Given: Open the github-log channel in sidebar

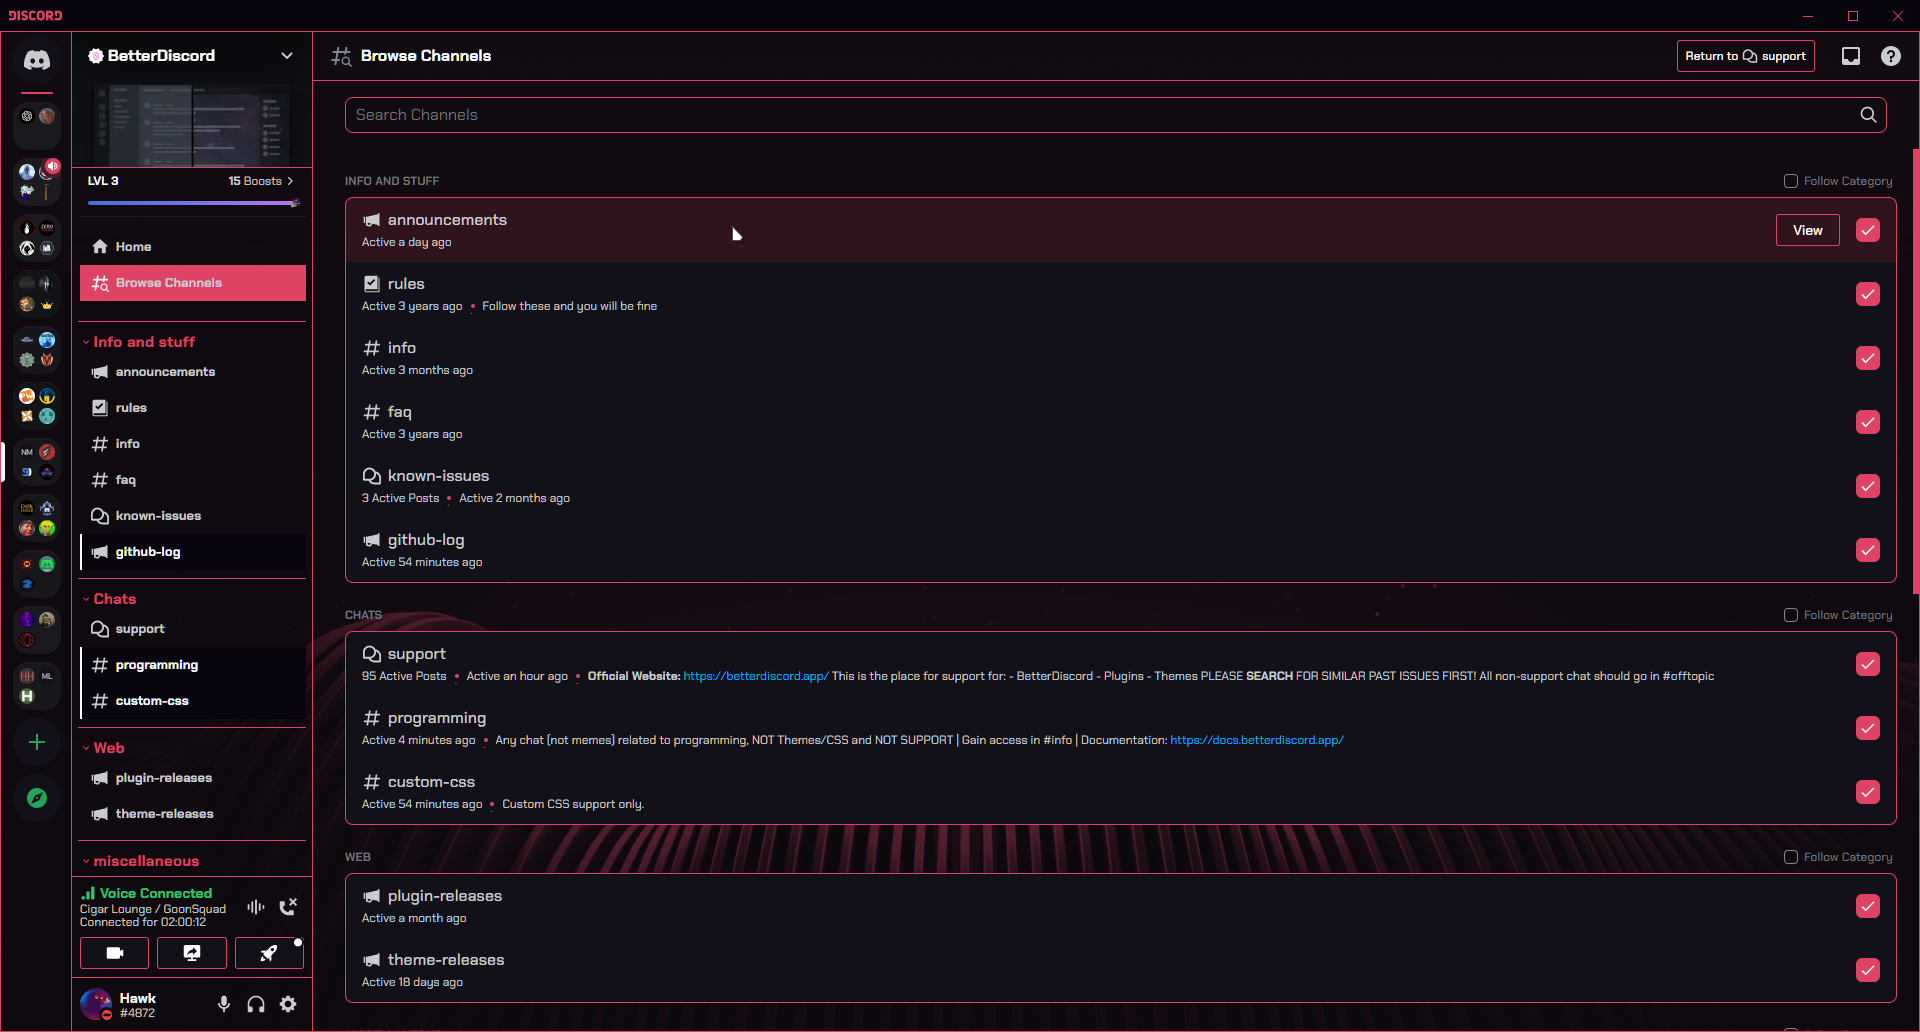Looking at the screenshot, I should click(x=193, y=552).
